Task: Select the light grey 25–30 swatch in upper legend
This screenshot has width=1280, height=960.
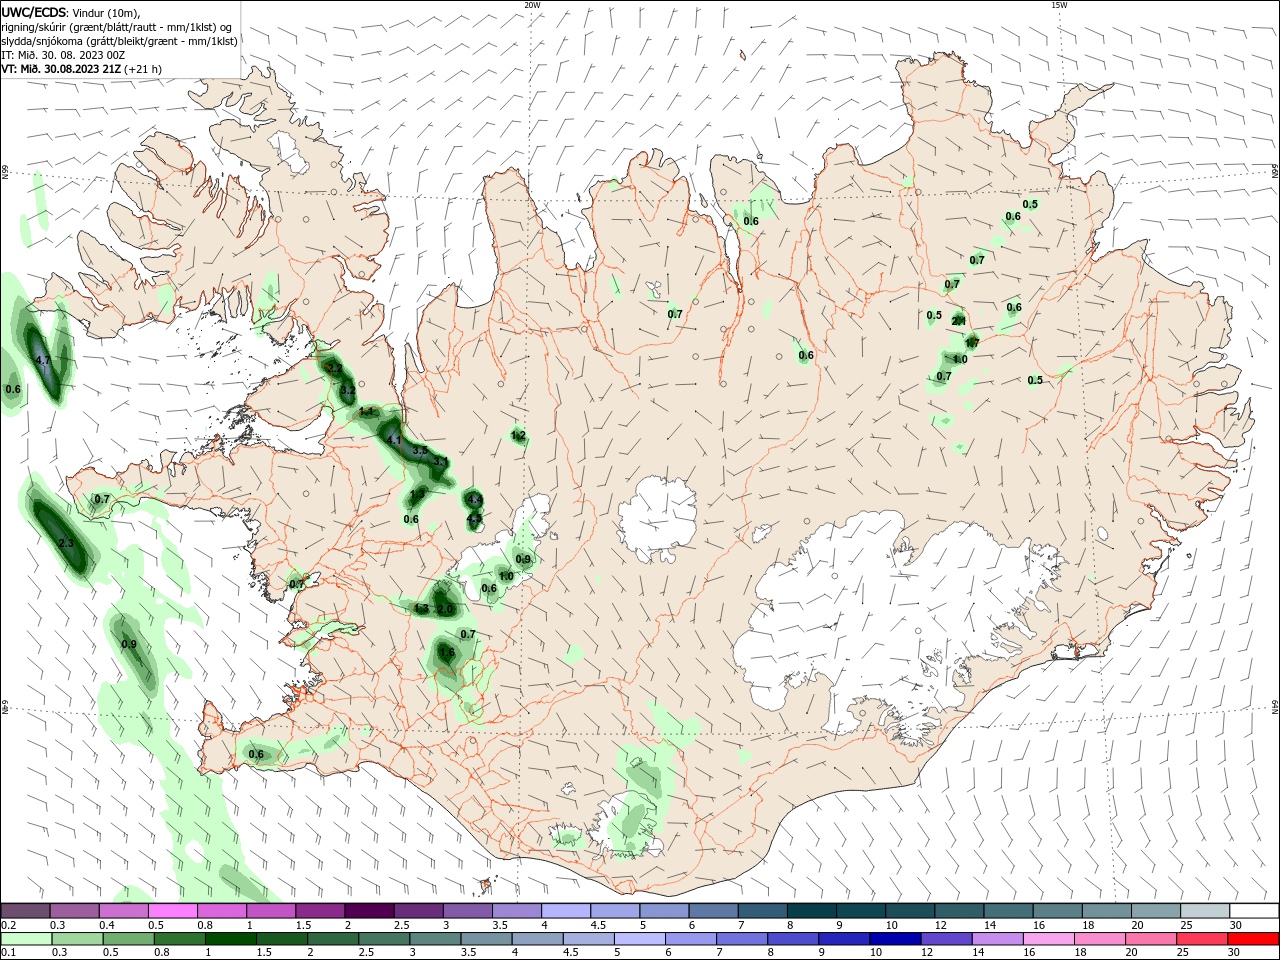Action: [x=1205, y=911]
